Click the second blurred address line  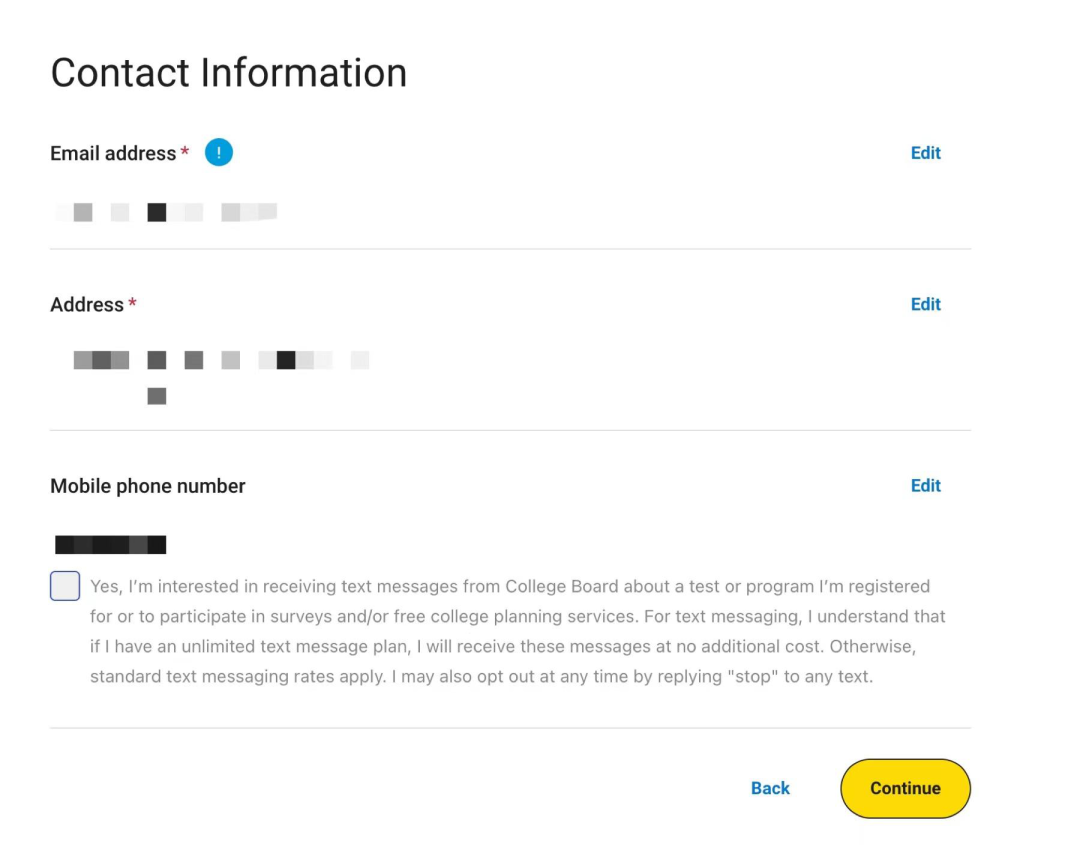(156, 396)
